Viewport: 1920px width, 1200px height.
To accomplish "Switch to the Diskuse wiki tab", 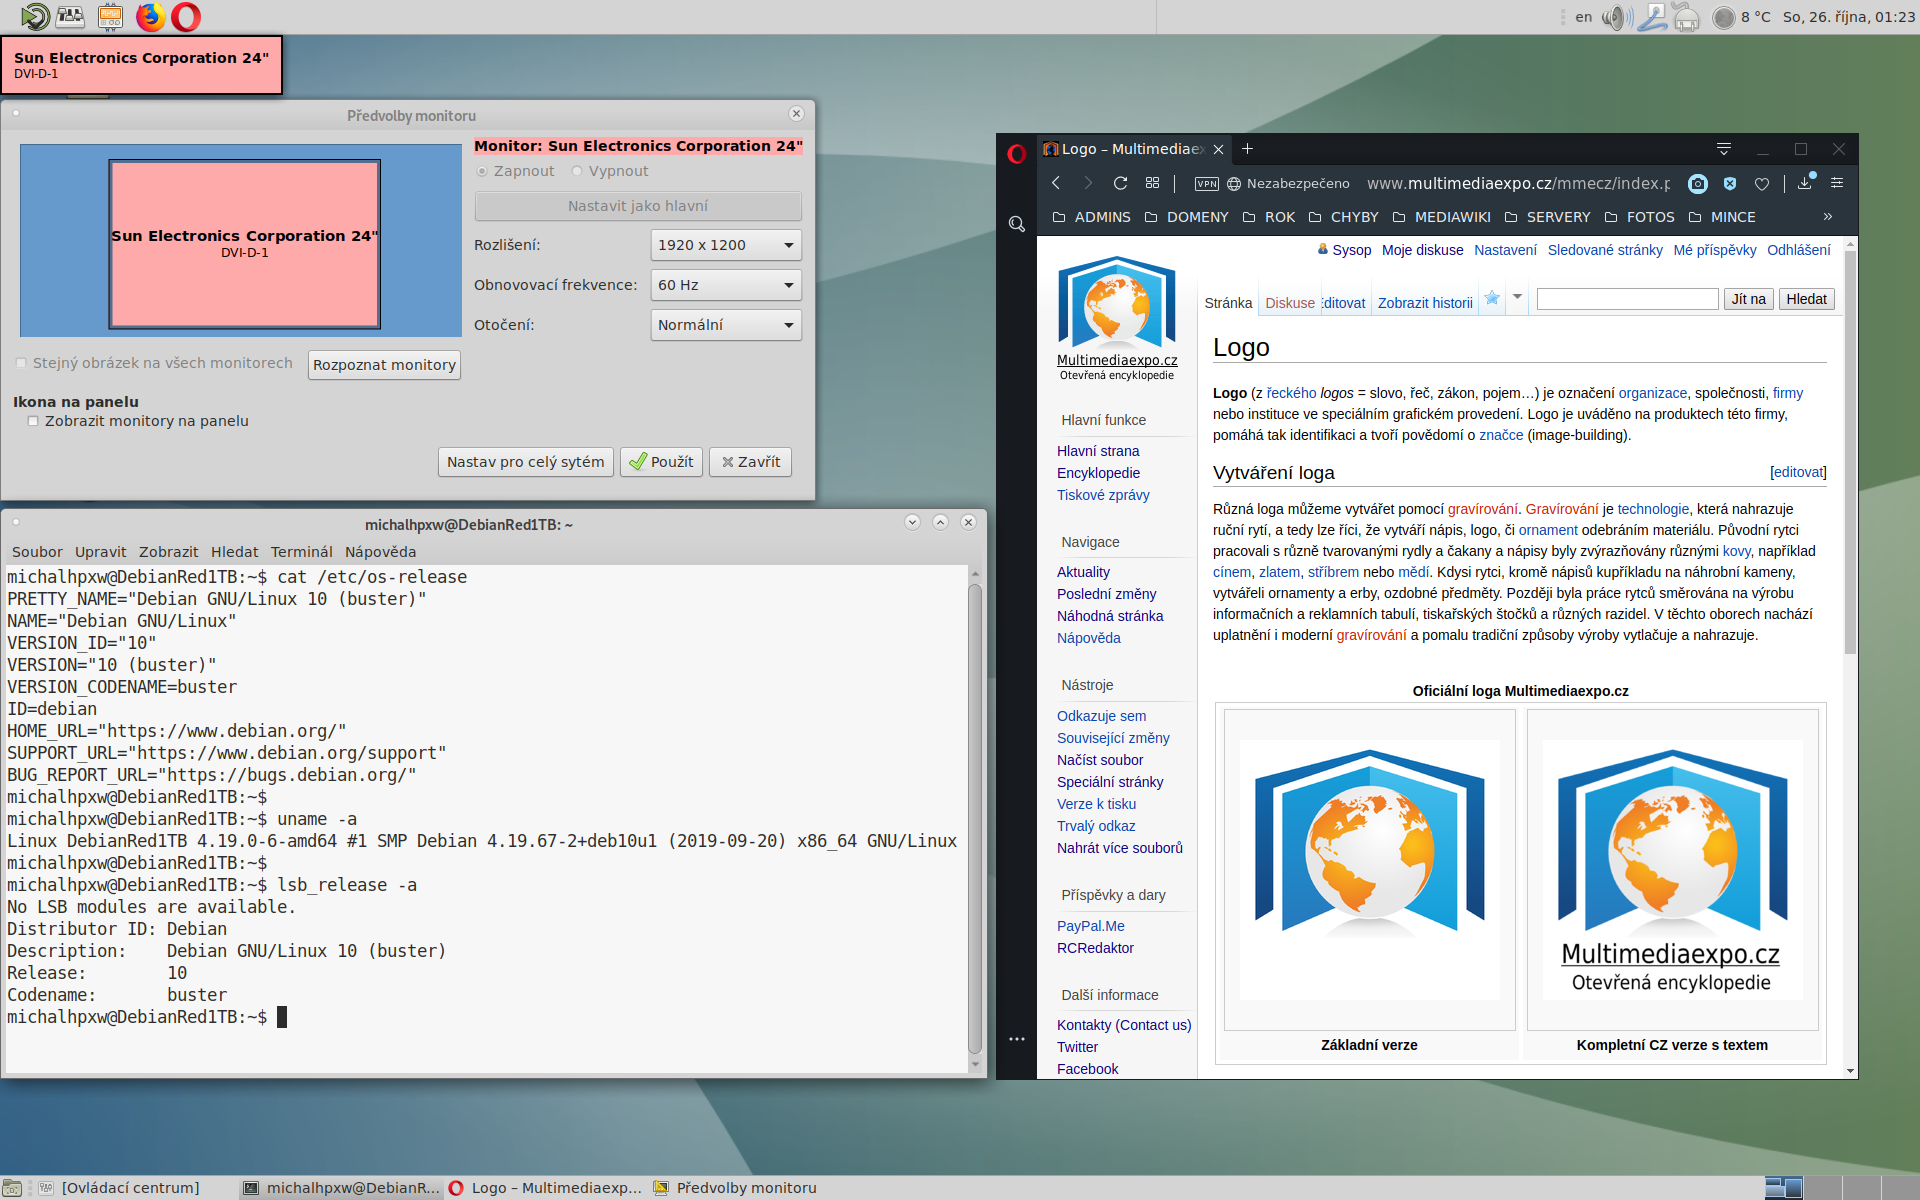I will point(1289,303).
